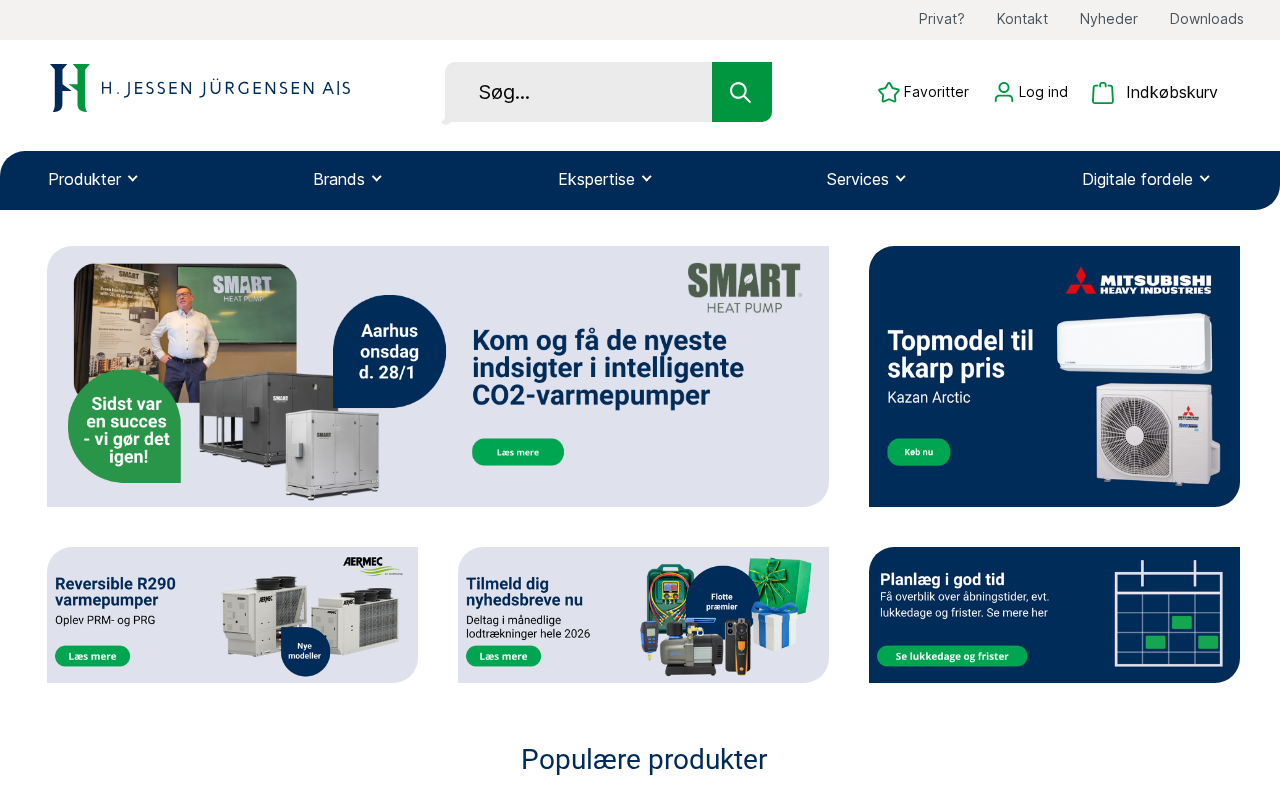Click the Log ind user icon
Image resolution: width=1280 pixels, height=800 pixels.
[1004, 92]
